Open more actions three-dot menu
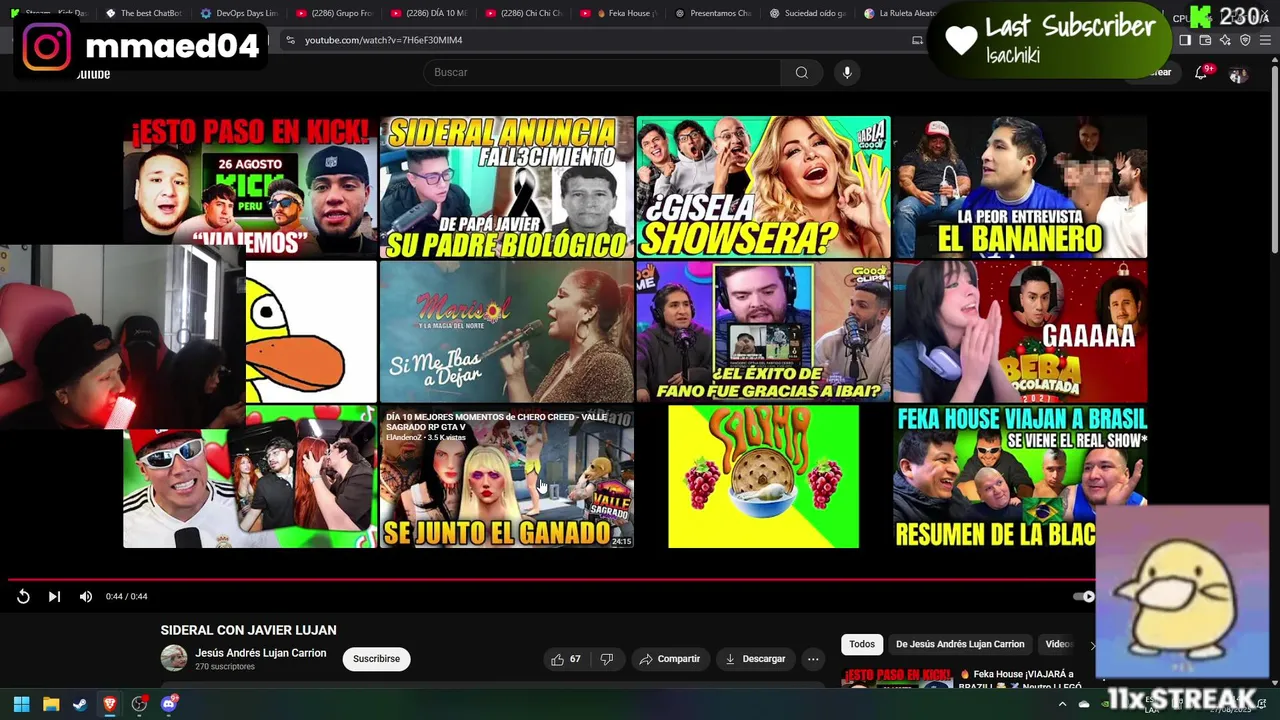Image resolution: width=1280 pixels, height=720 pixels. coord(813,659)
